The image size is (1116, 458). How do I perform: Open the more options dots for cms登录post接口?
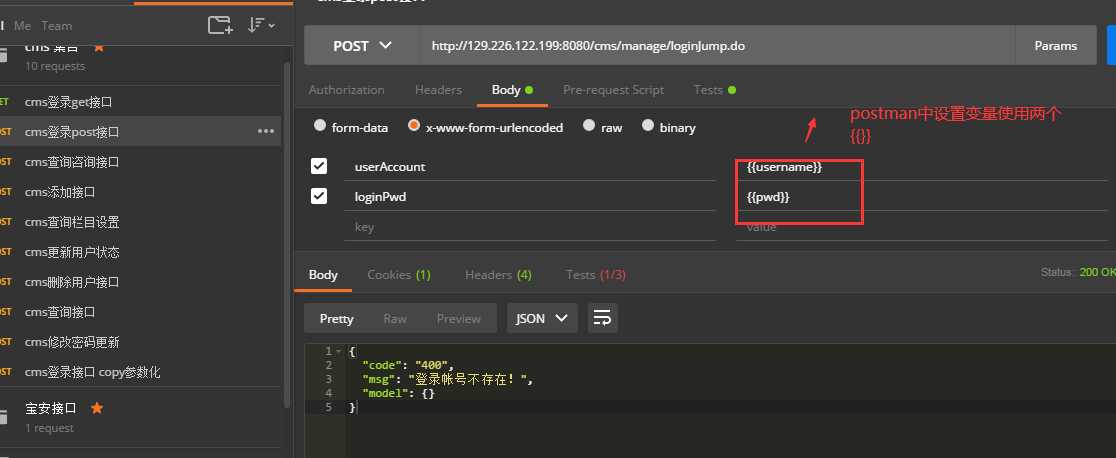[x=266, y=131]
